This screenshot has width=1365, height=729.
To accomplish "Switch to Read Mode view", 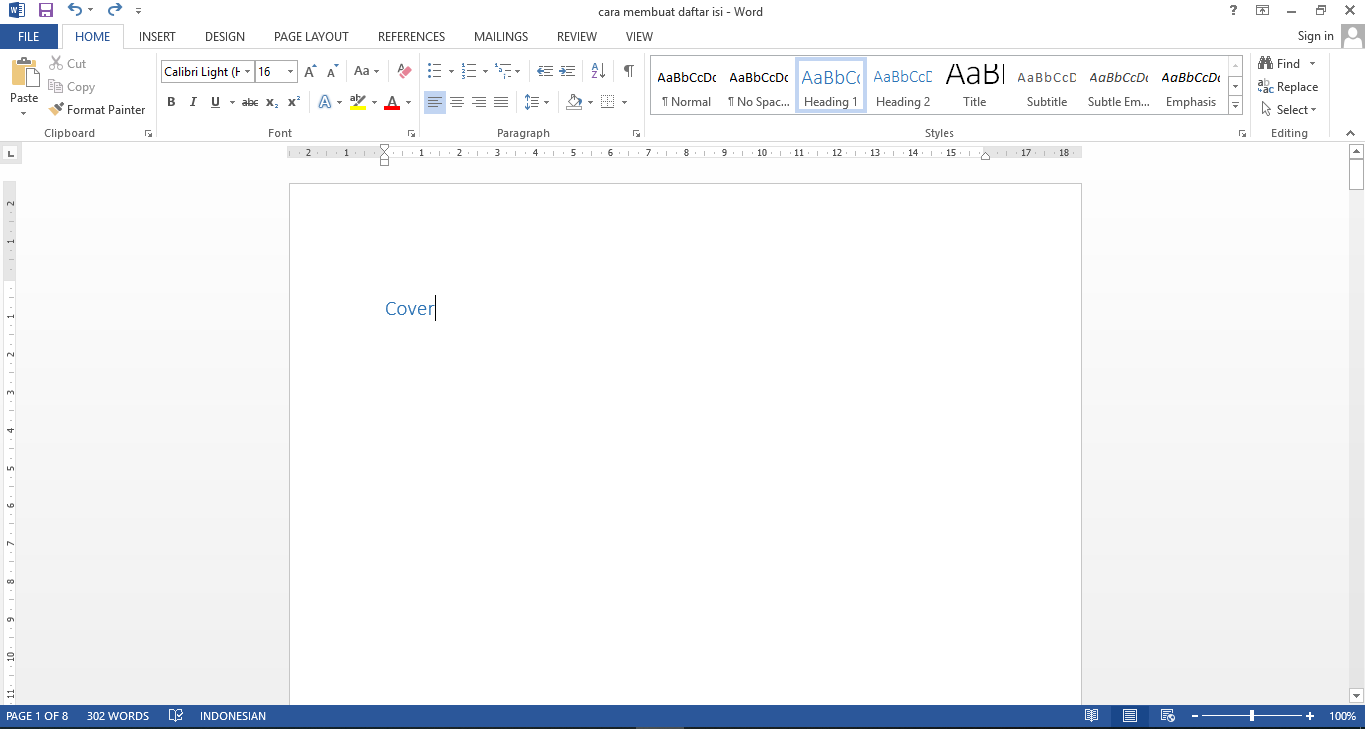I will point(1092,716).
